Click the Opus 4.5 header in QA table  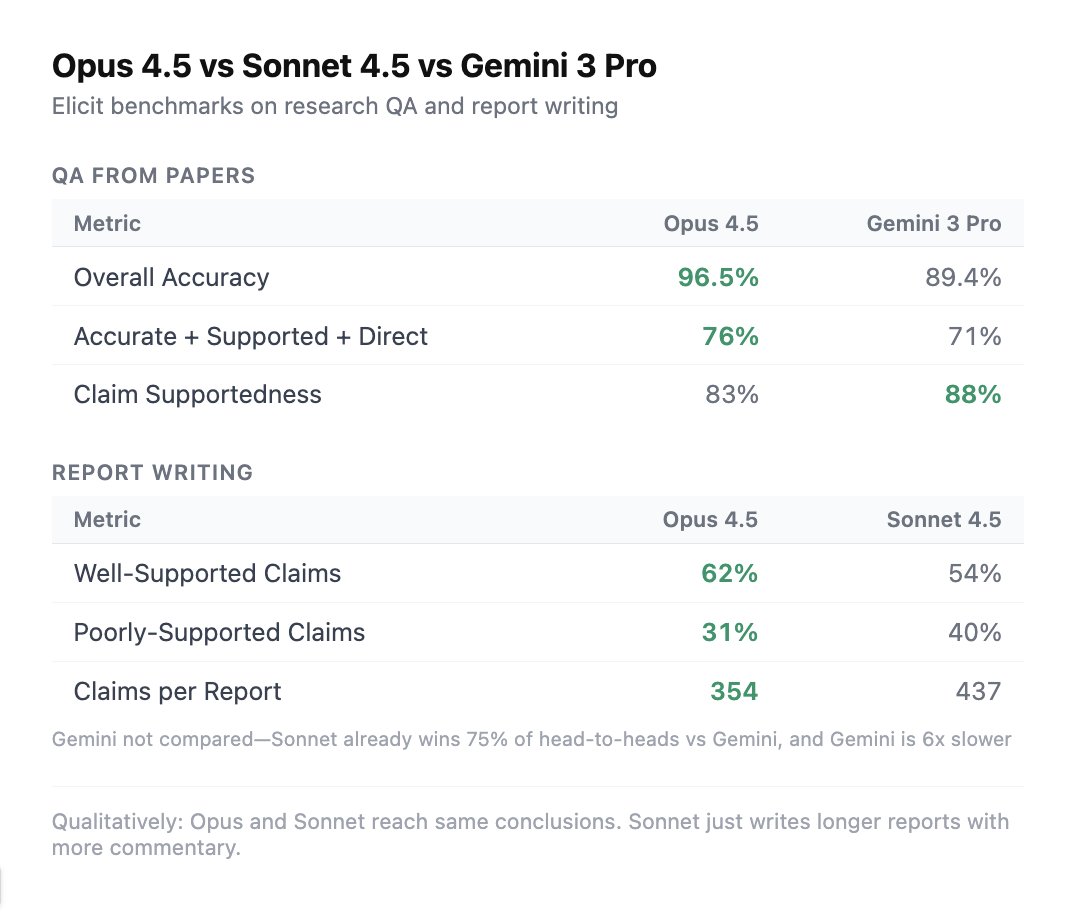pyautogui.click(x=710, y=224)
